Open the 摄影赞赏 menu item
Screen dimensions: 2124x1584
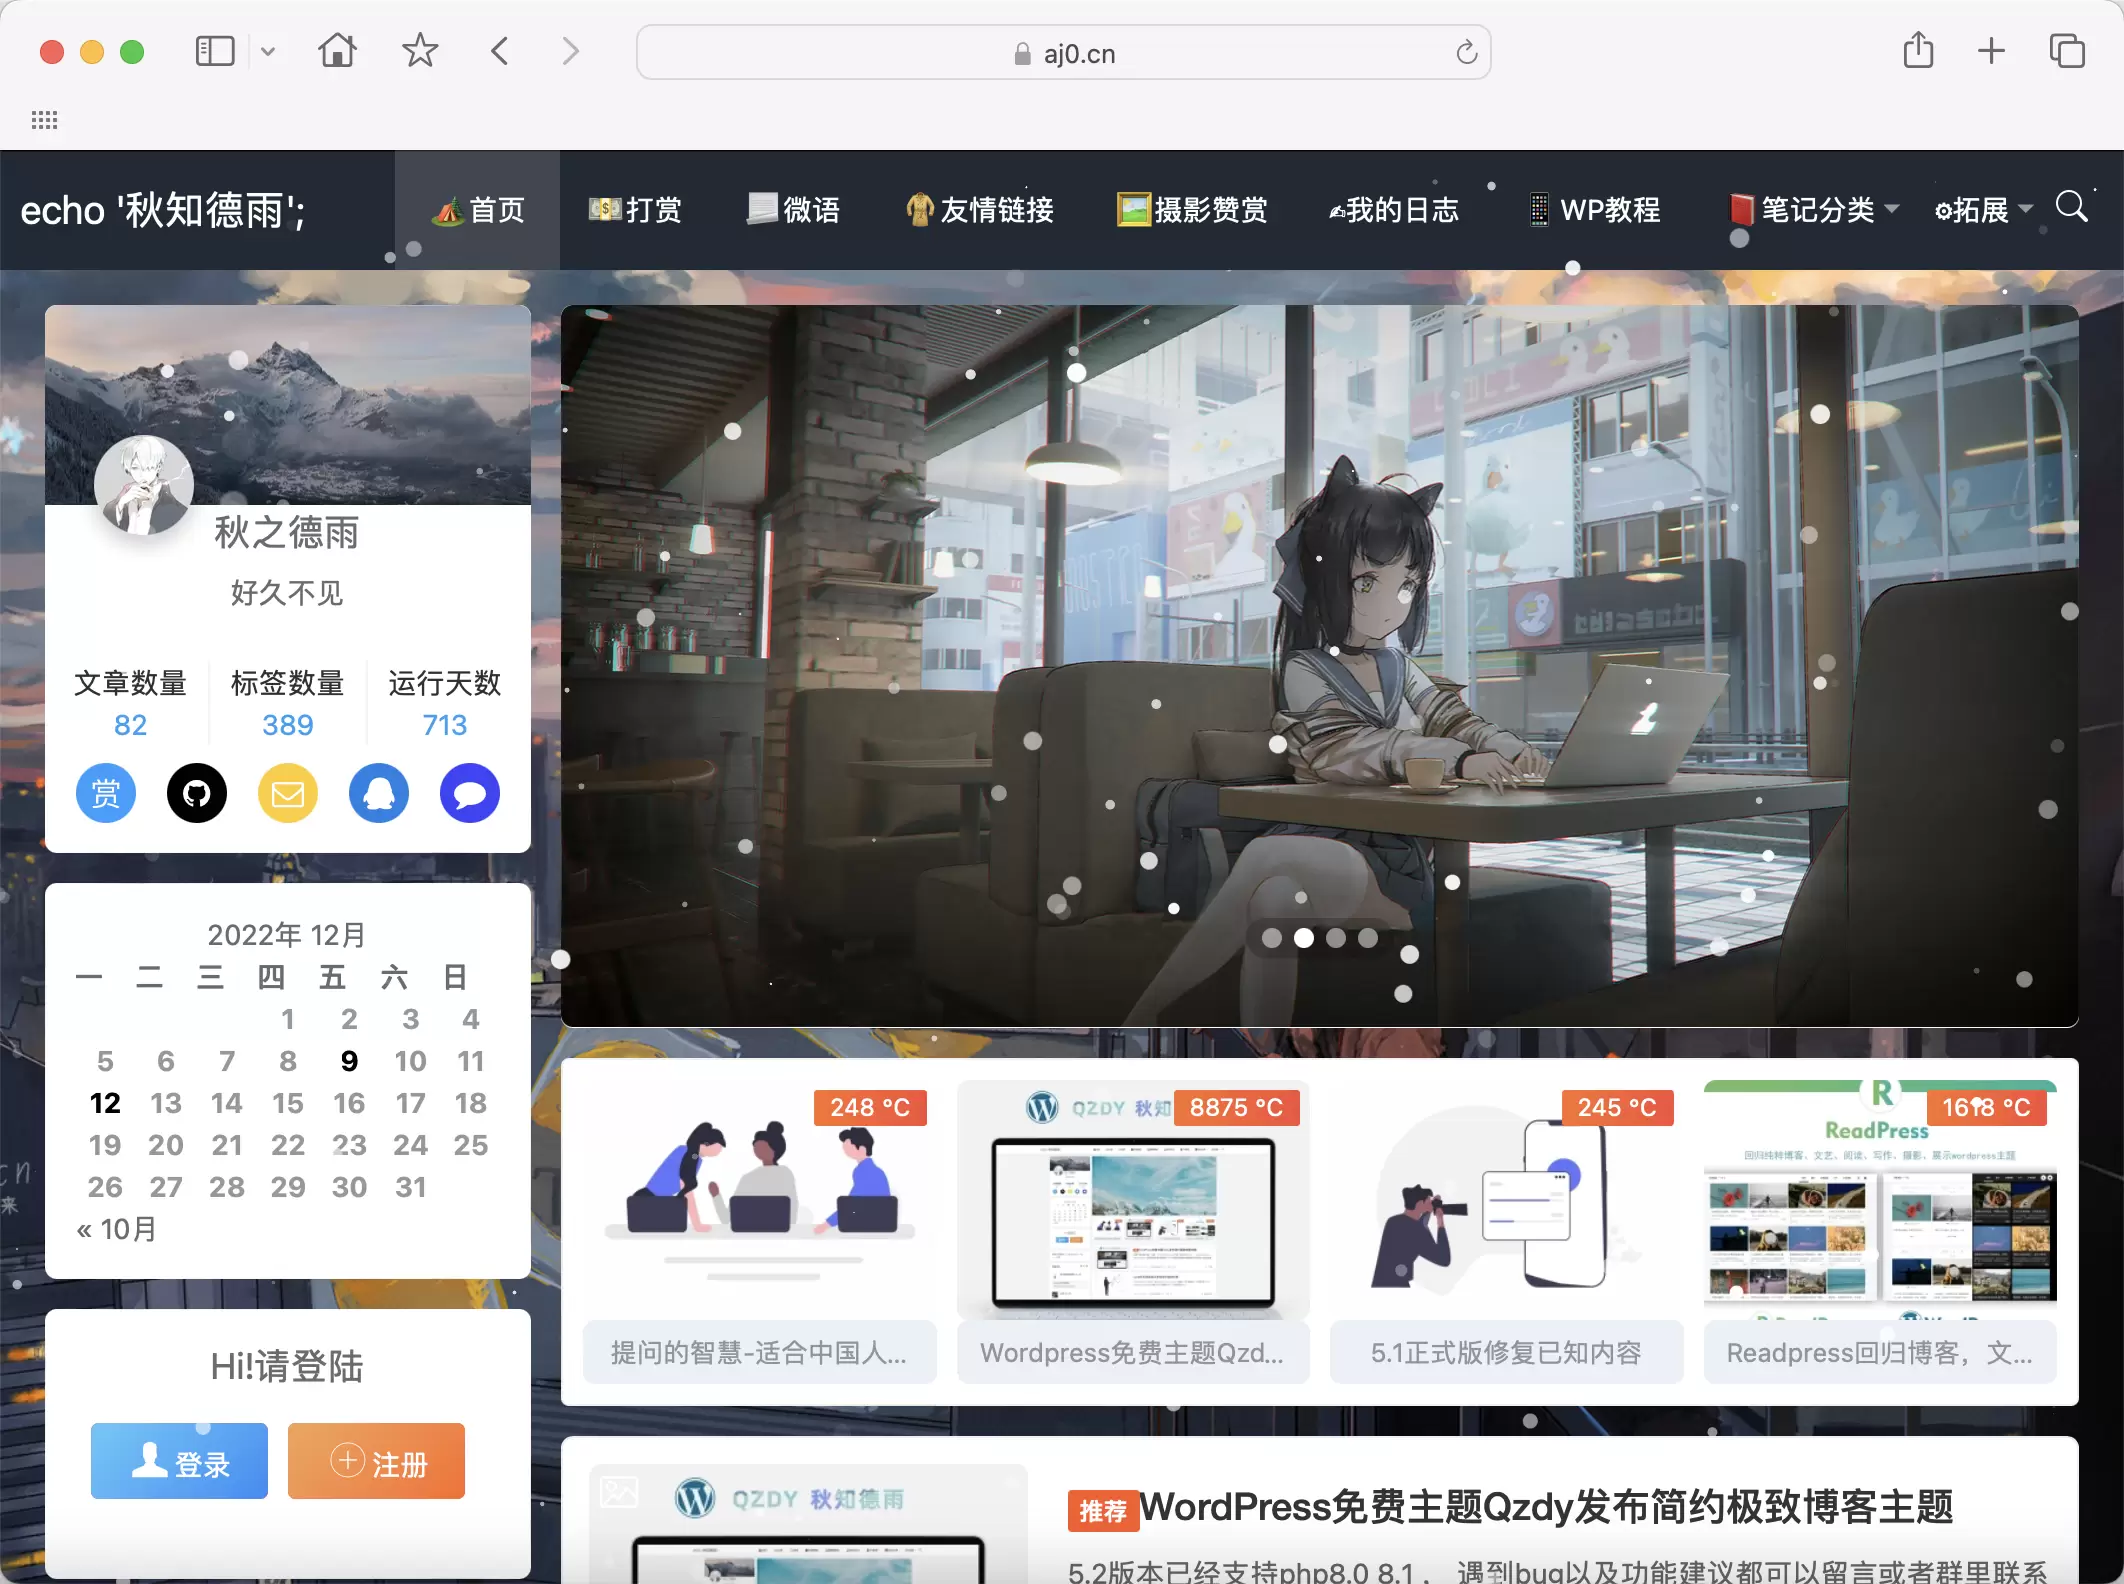pos(1194,209)
